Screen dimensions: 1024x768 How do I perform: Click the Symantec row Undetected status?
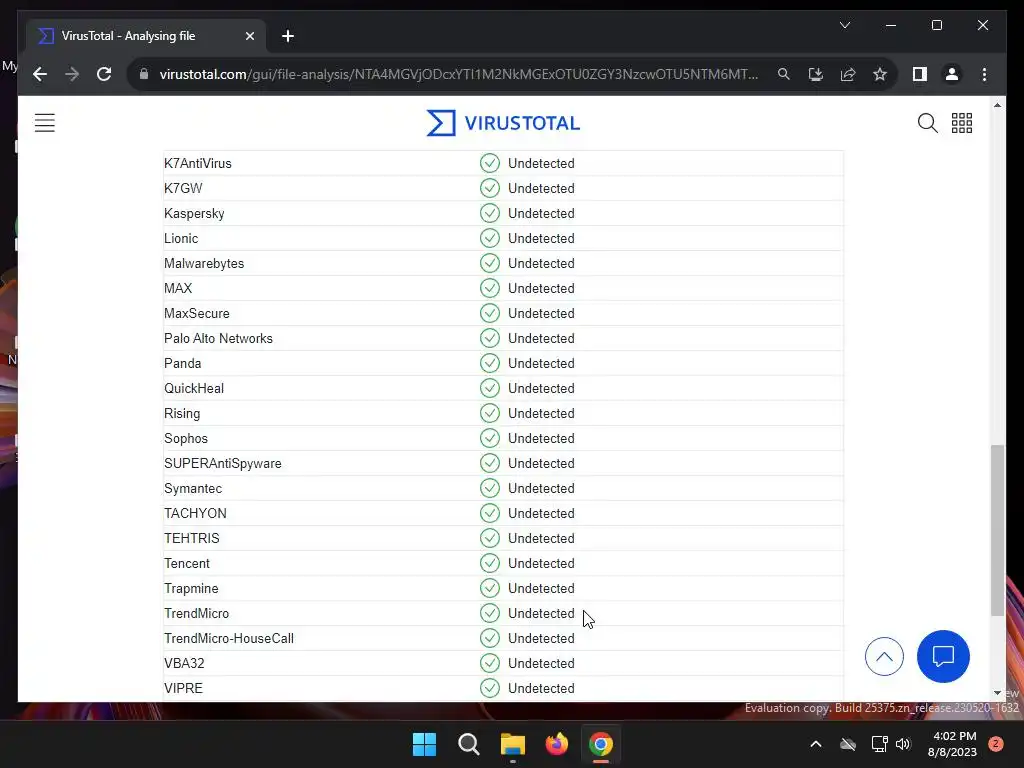coord(541,488)
